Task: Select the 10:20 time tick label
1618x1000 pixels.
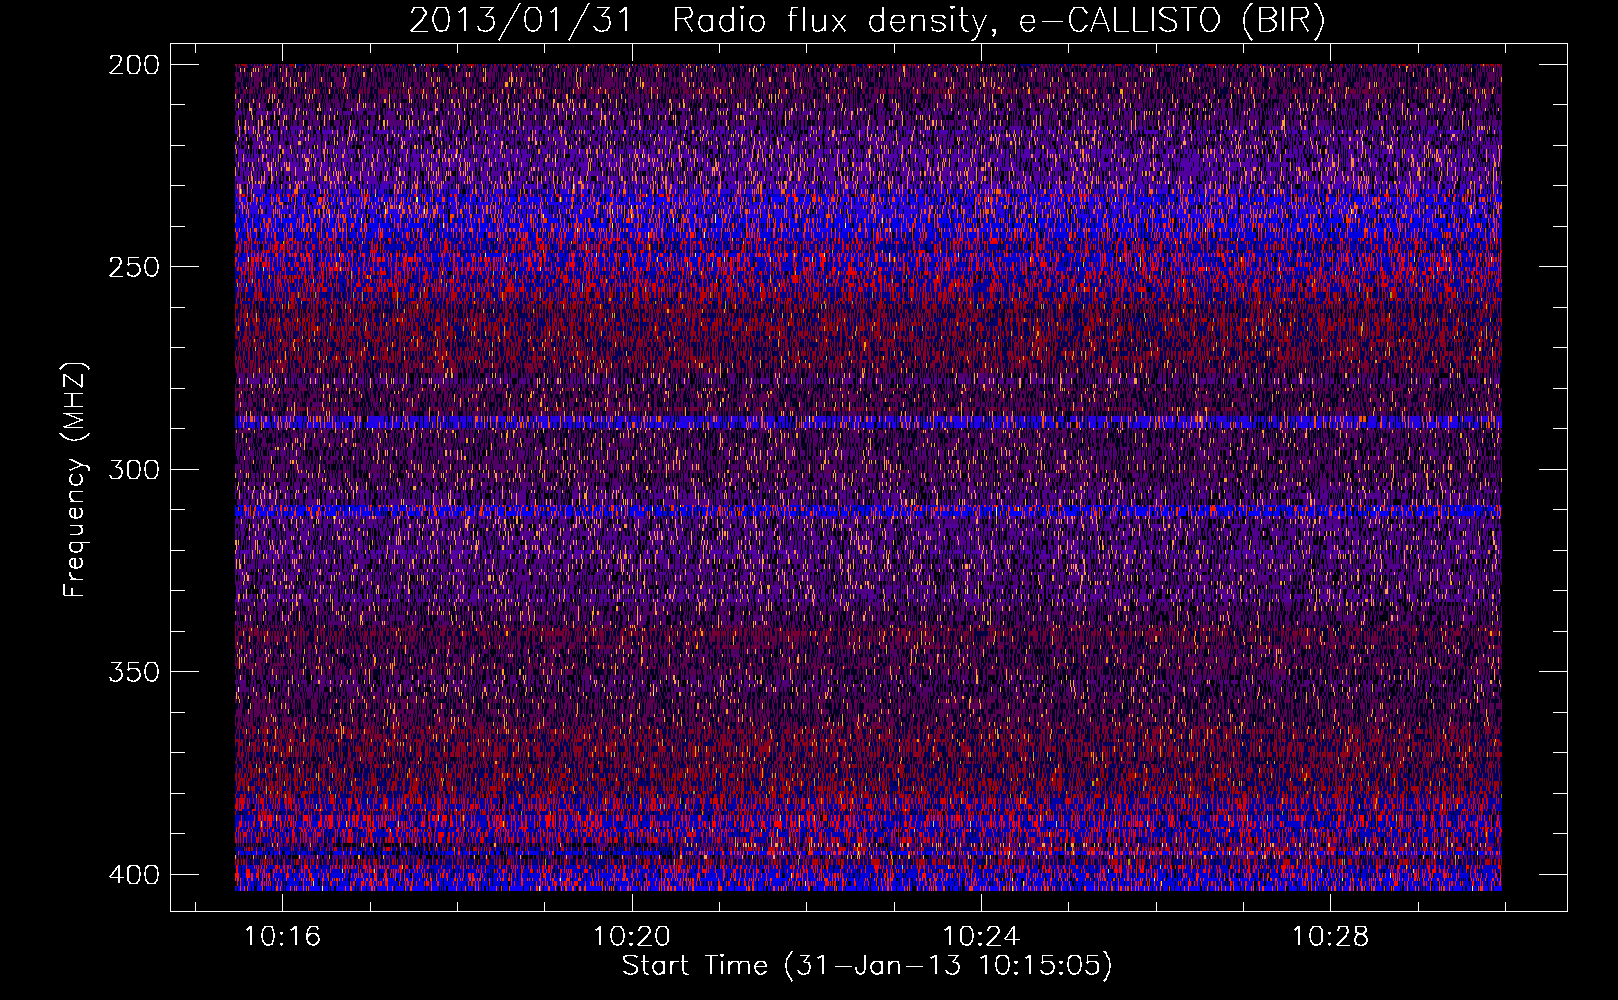Action: 632,937
